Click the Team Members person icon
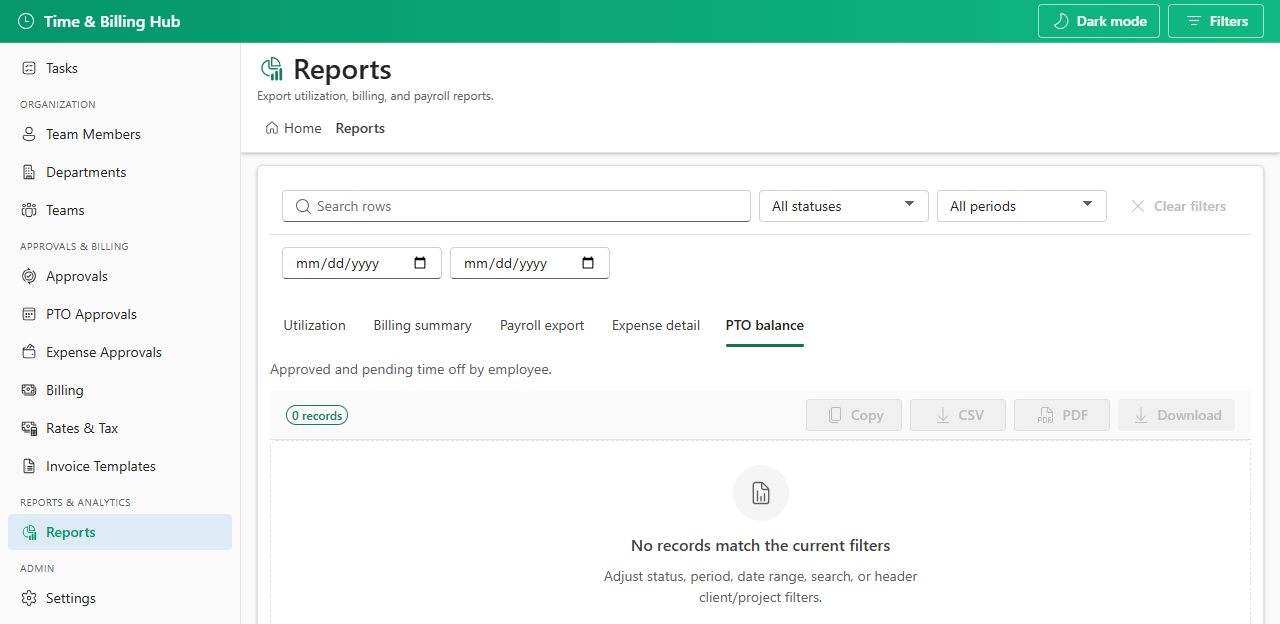 pyautogui.click(x=29, y=134)
